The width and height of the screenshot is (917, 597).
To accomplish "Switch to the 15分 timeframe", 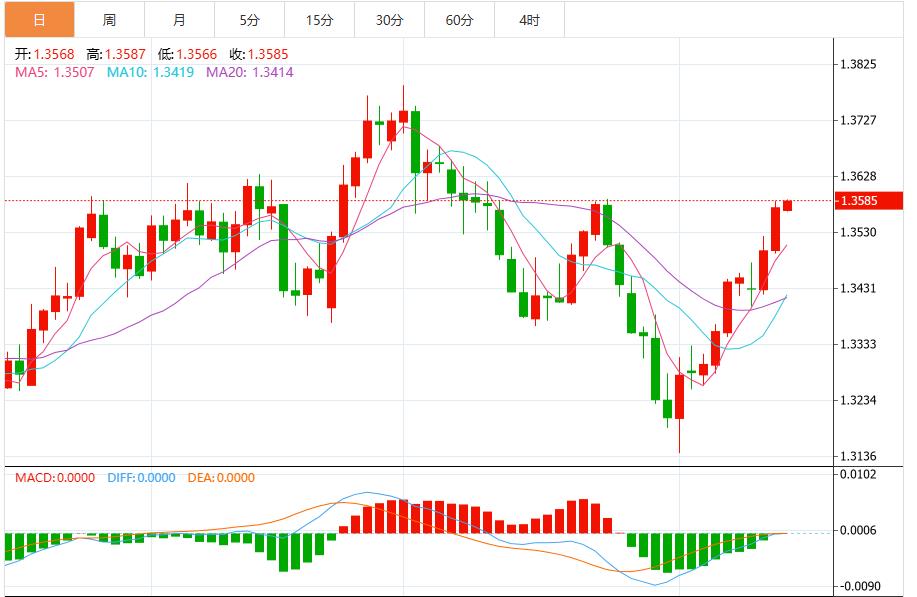I will click(320, 18).
